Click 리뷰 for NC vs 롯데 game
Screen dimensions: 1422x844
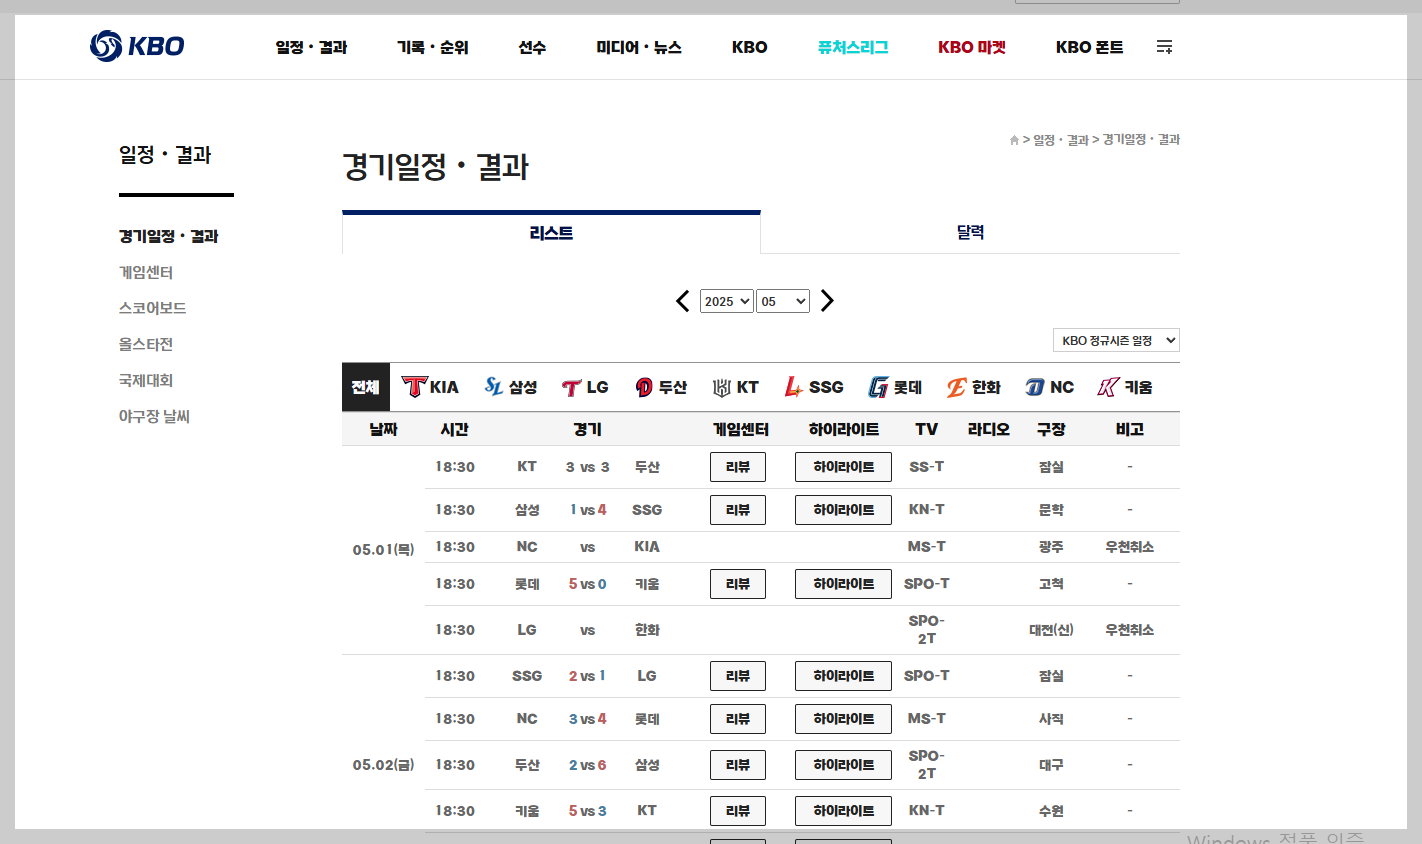(738, 719)
